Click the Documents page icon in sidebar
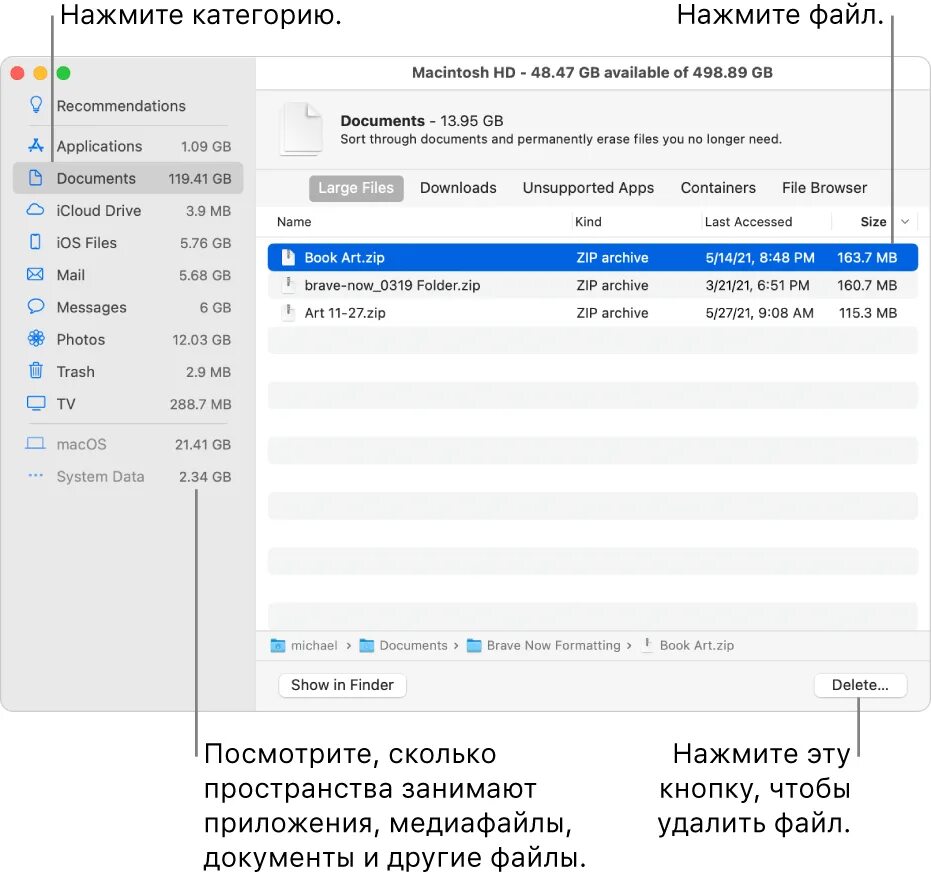The width and height of the screenshot is (931, 883). click(x=36, y=178)
